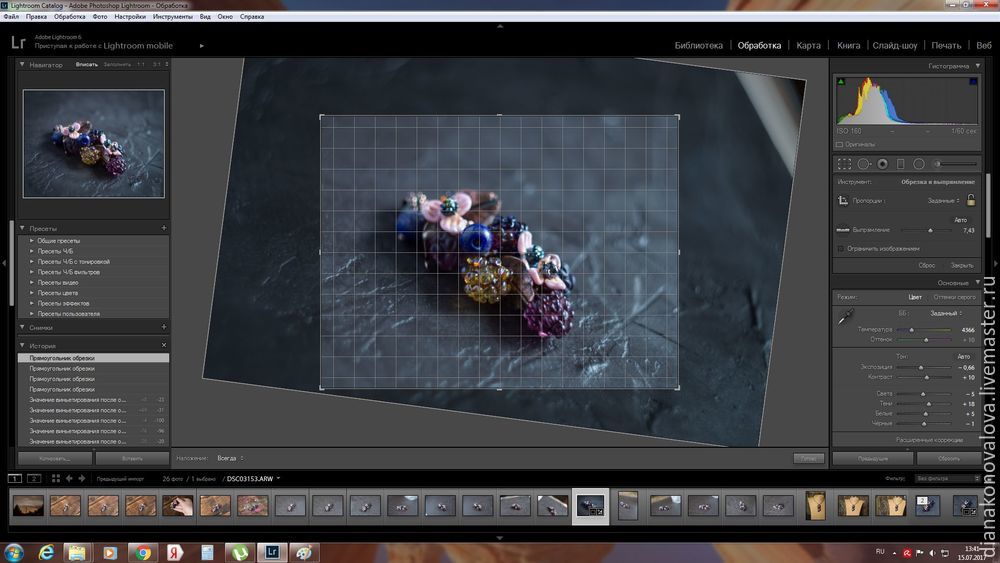The height and width of the screenshot is (563, 1000).
Task: Choose the Graduated Filter tool
Action: tap(900, 163)
